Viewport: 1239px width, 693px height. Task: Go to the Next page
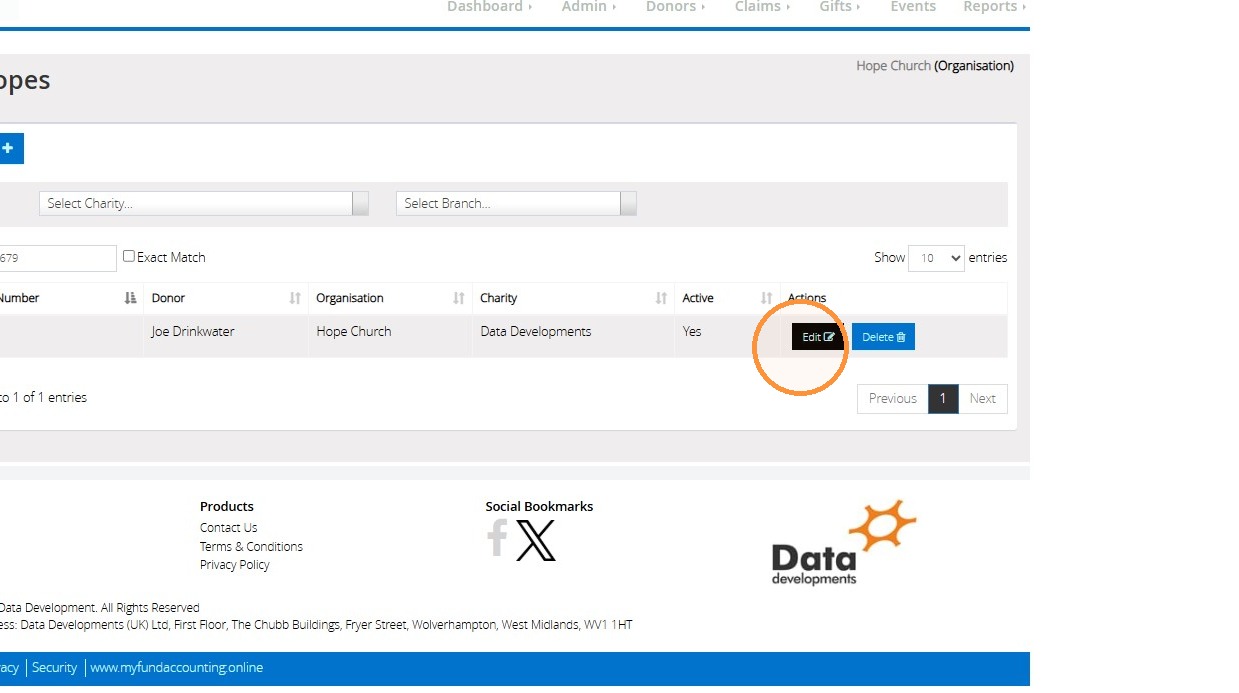click(x=983, y=398)
